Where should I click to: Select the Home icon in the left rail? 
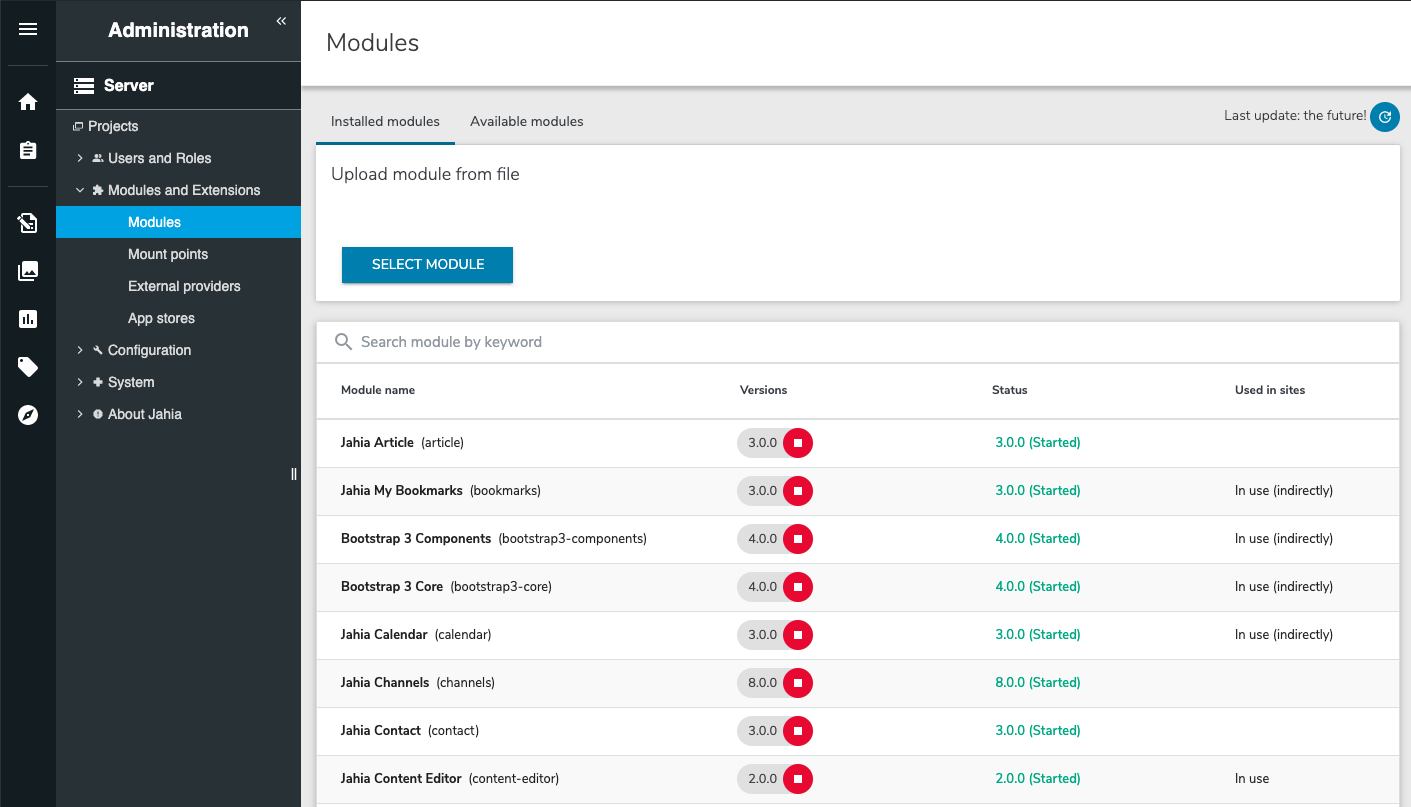(x=27, y=101)
